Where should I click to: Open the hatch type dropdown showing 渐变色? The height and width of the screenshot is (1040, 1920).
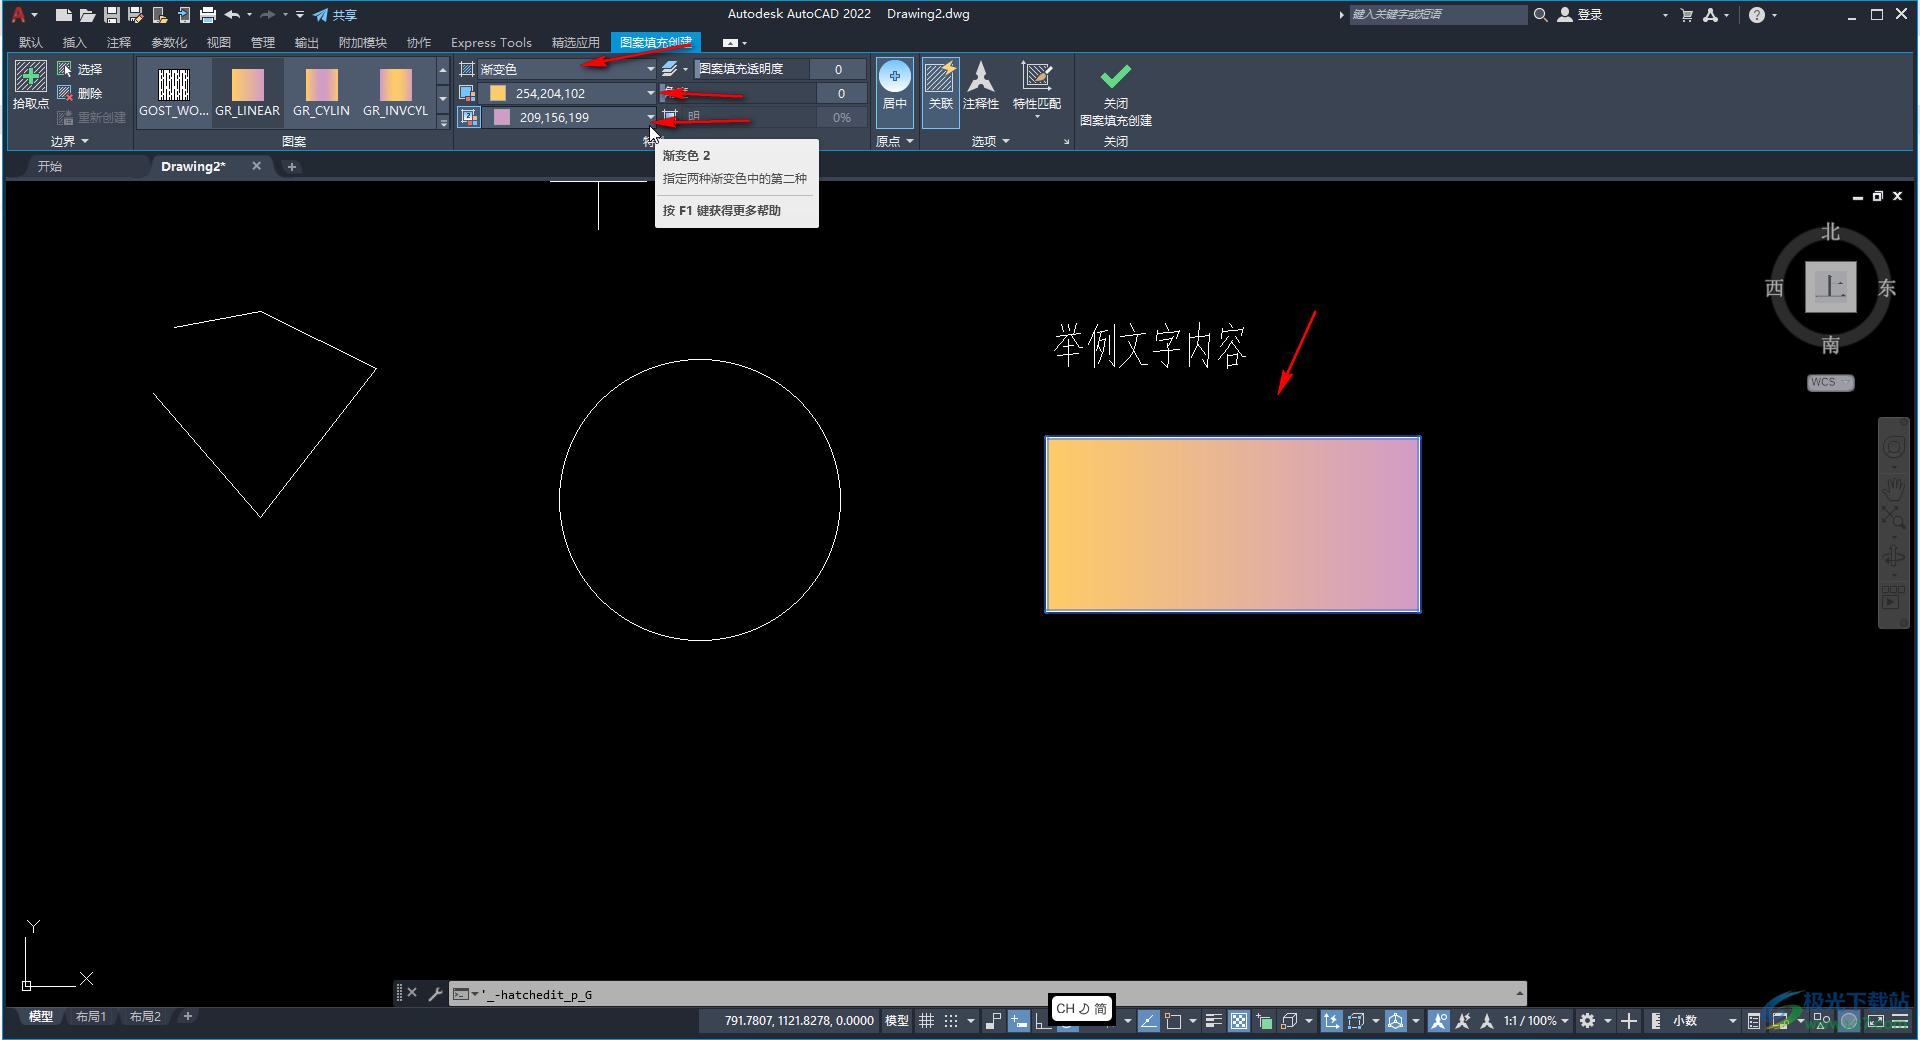(566, 69)
